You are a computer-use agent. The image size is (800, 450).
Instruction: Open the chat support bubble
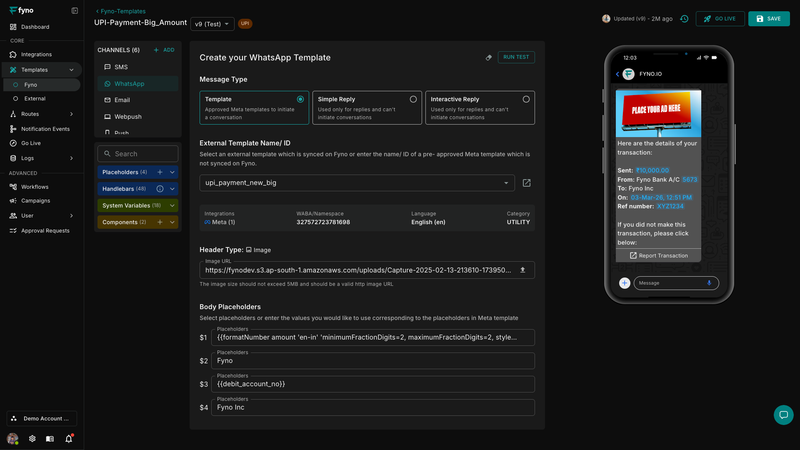click(783, 415)
